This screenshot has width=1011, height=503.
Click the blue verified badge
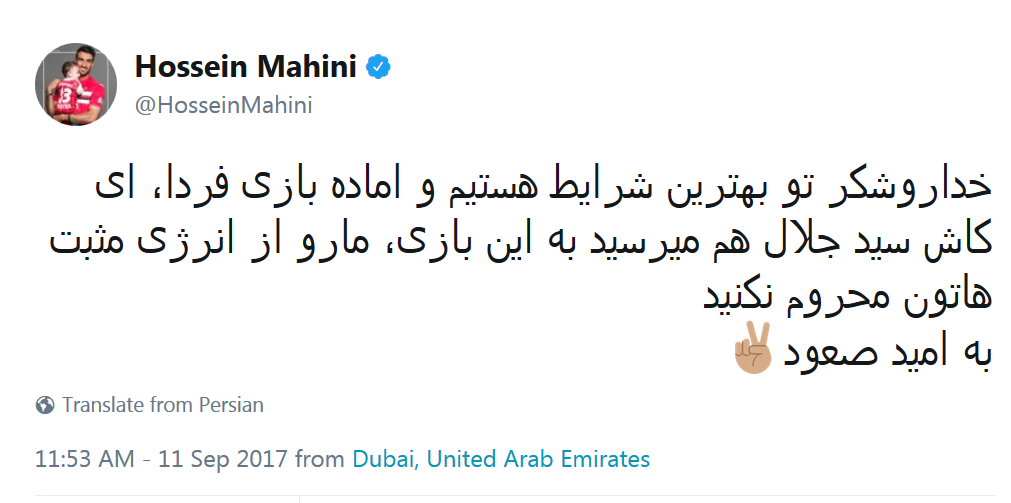coord(379,67)
